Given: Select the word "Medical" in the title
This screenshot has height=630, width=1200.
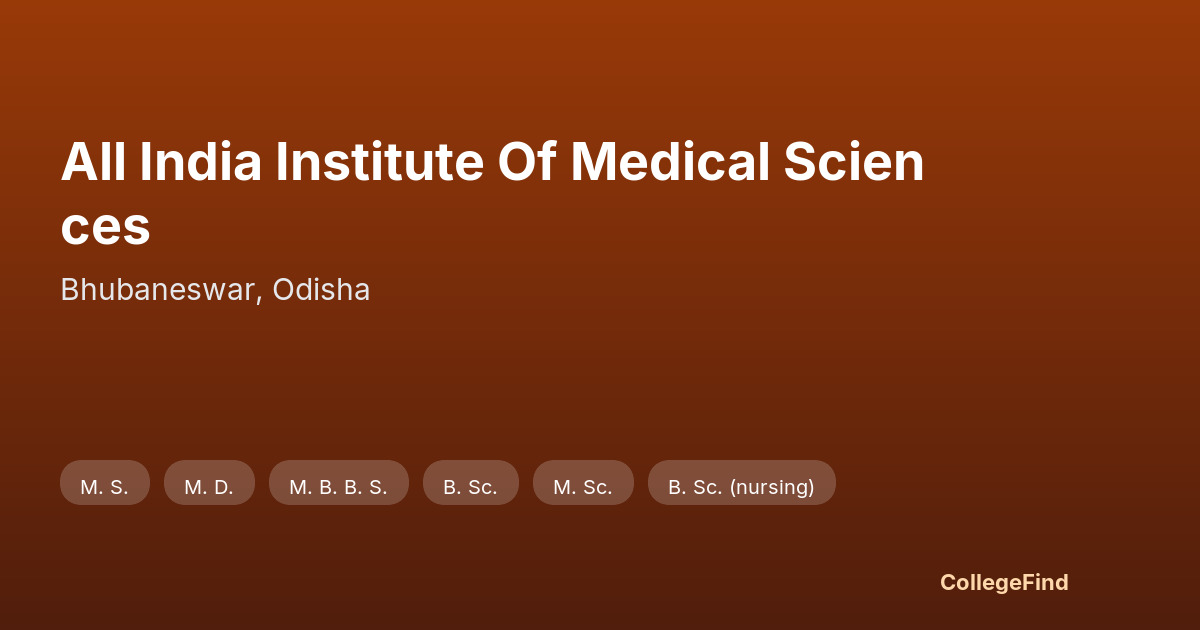Looking at the screenshot, I should 670,162.
